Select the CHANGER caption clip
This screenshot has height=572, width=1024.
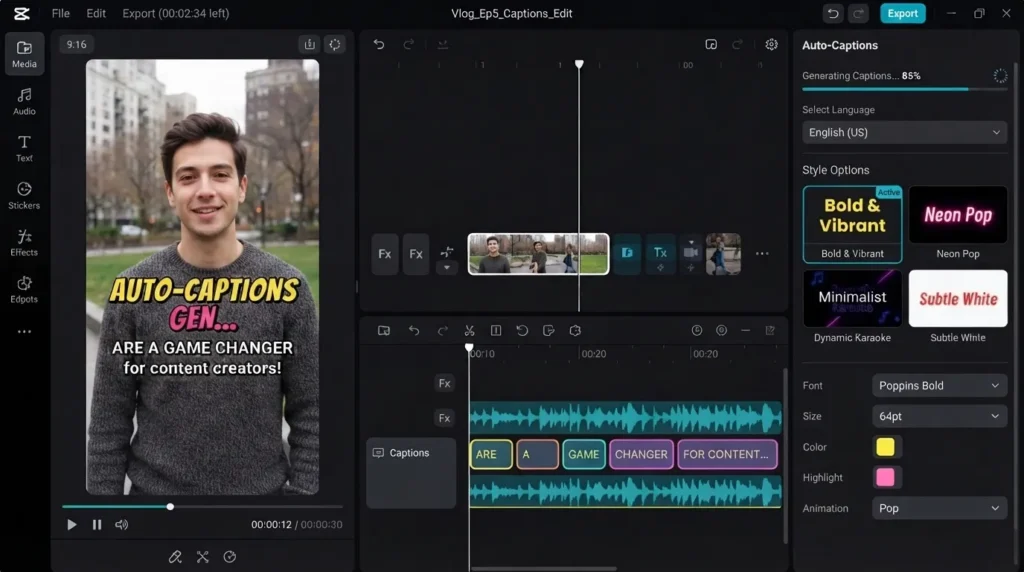641,454
